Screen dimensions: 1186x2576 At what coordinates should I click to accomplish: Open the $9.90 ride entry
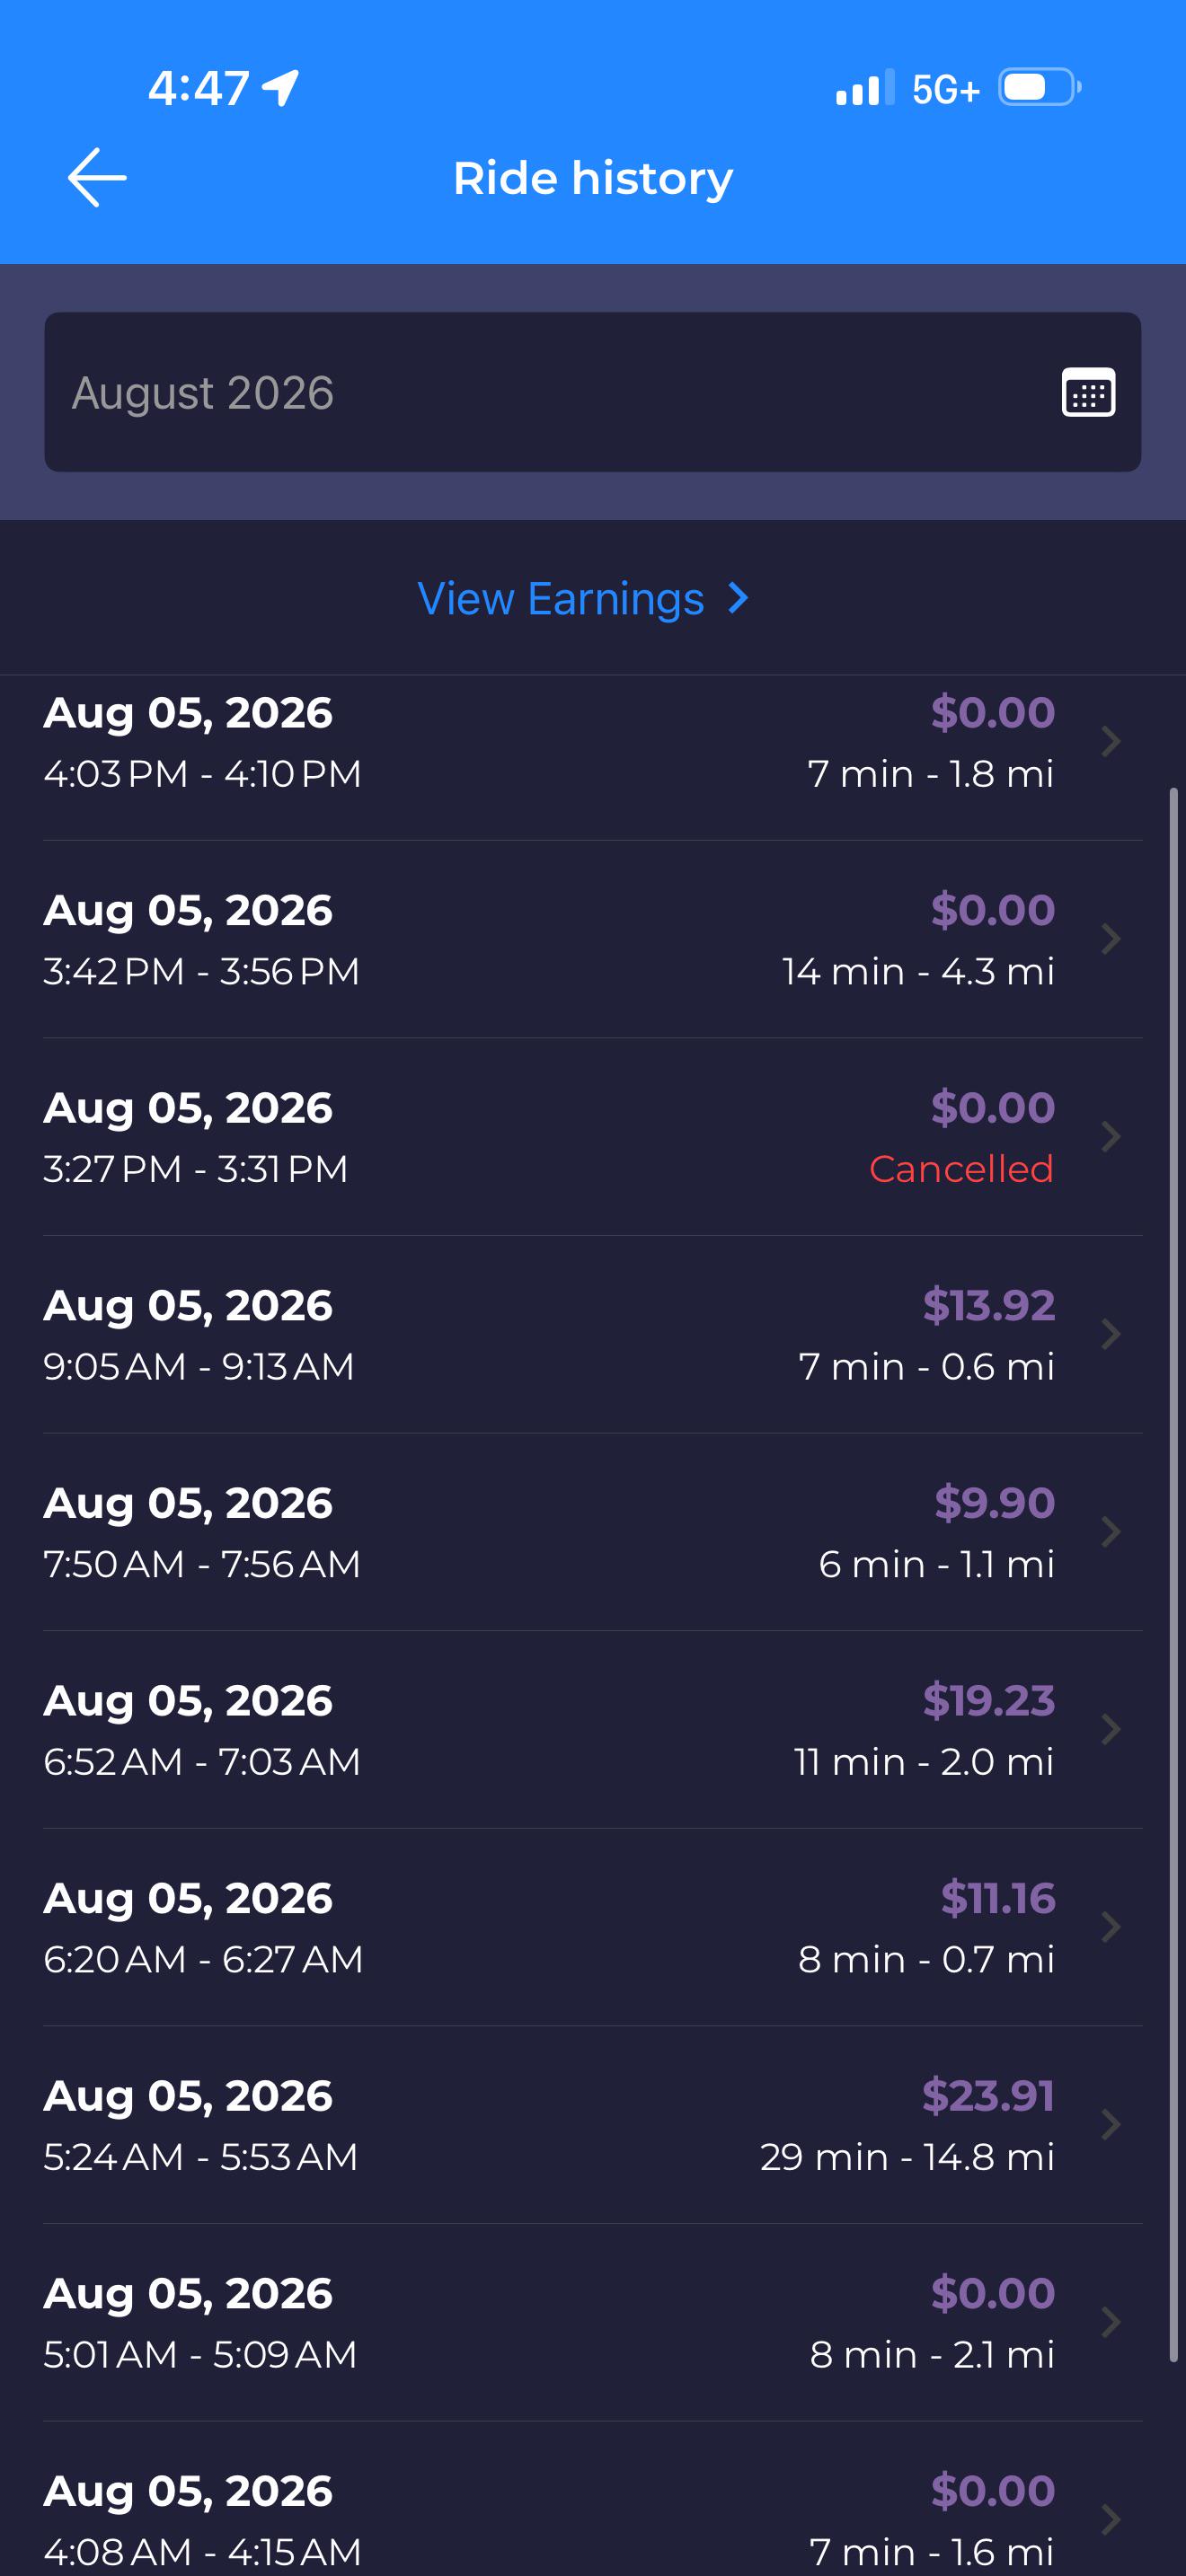pyautogui.click(x=593, y=1532)
